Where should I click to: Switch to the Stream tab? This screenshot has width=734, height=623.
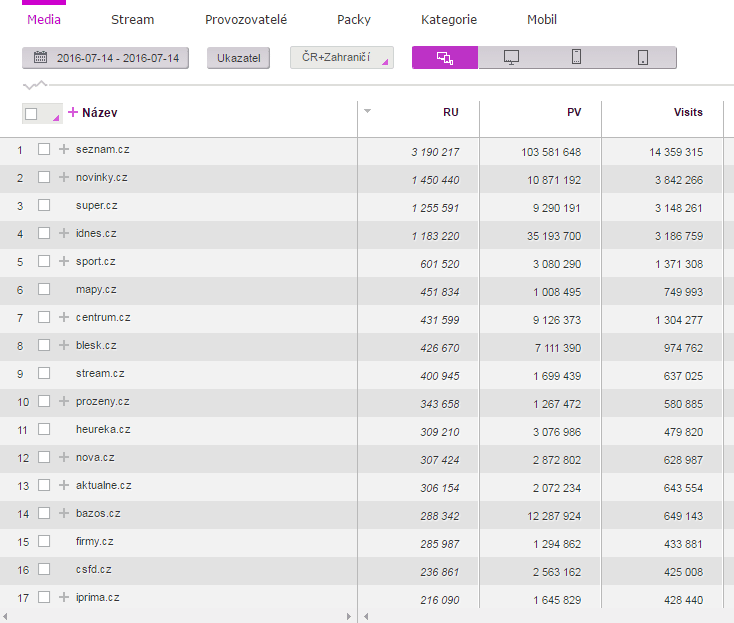pos(132,20)
